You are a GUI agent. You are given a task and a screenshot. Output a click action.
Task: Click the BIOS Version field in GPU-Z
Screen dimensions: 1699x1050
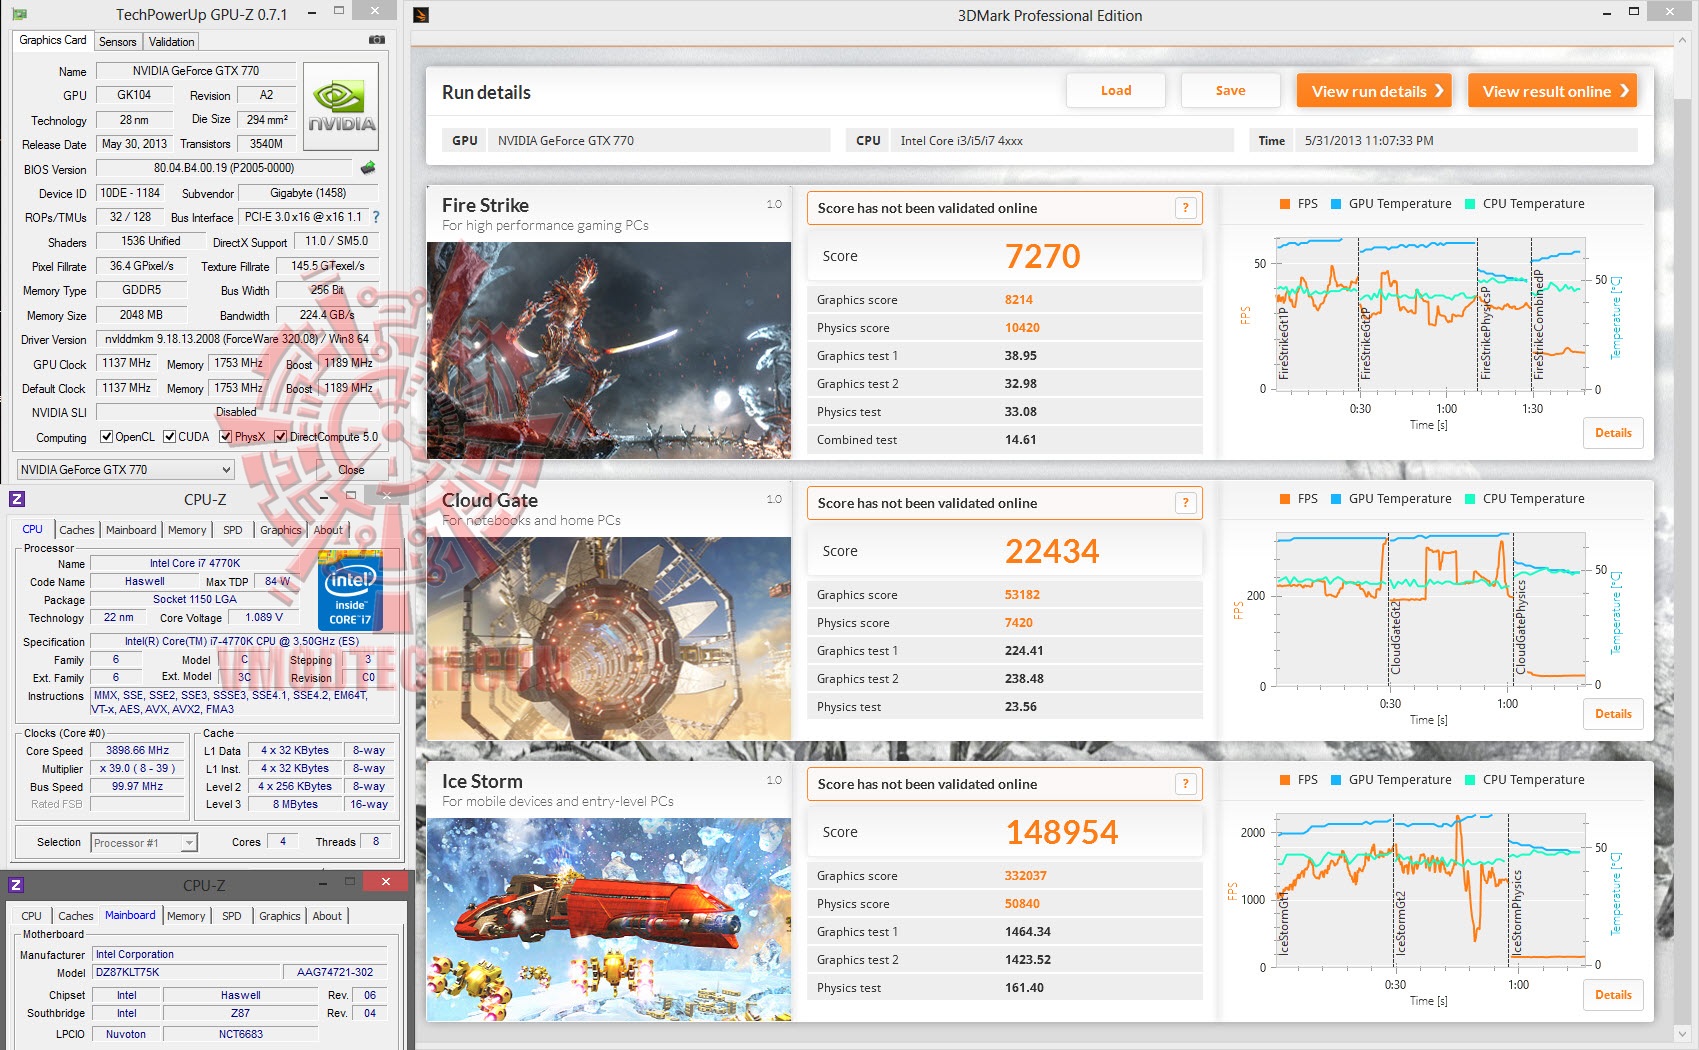(x=224, y=168)
